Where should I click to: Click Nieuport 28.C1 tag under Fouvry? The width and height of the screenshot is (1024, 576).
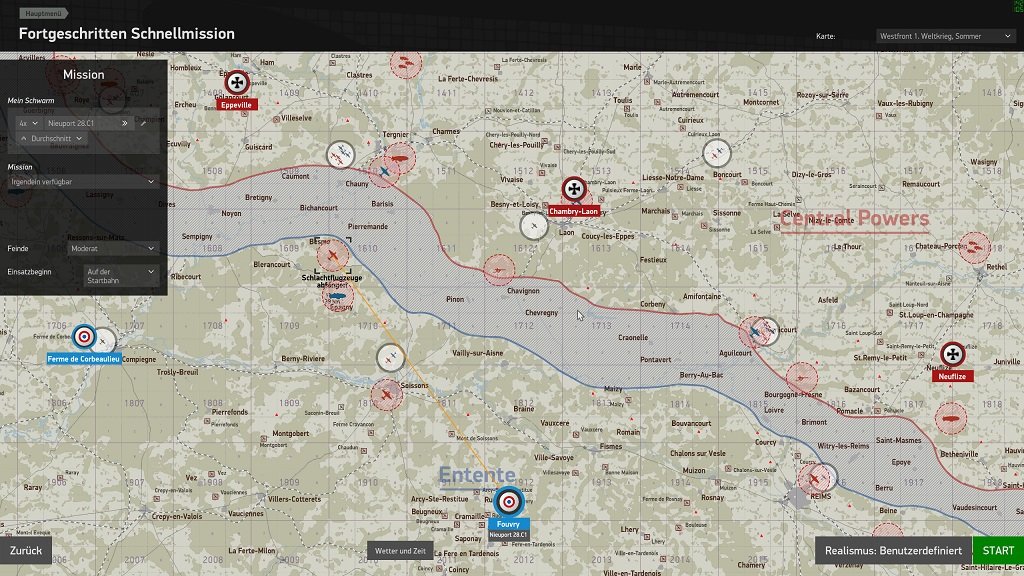tap(508, 535)
